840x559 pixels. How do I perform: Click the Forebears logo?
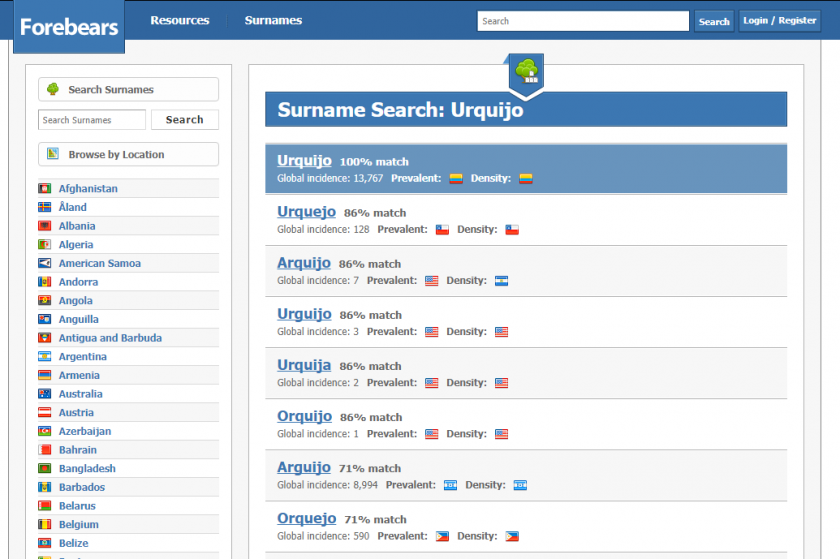(69, 27)
